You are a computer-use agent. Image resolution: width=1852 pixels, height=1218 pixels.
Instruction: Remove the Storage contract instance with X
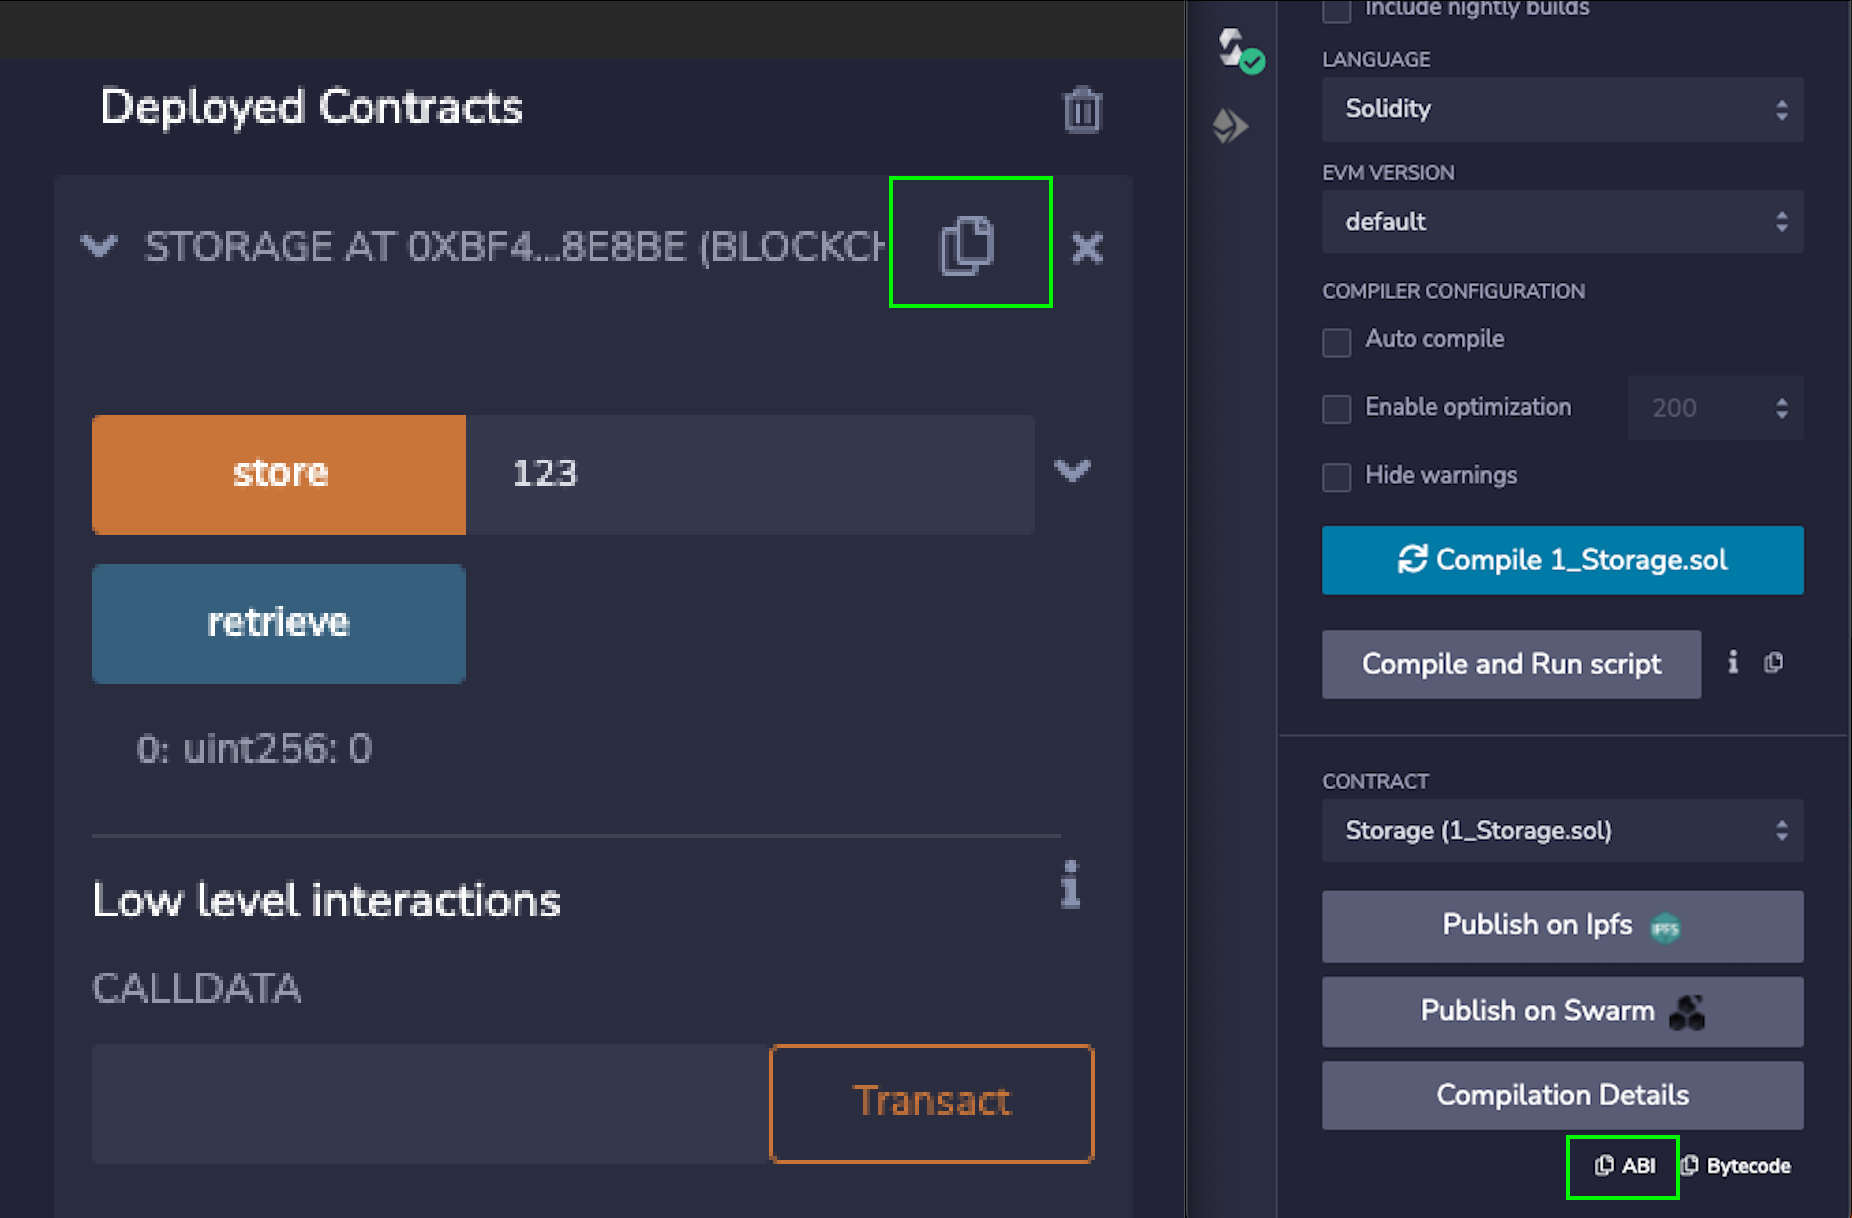click(1087, 247)
